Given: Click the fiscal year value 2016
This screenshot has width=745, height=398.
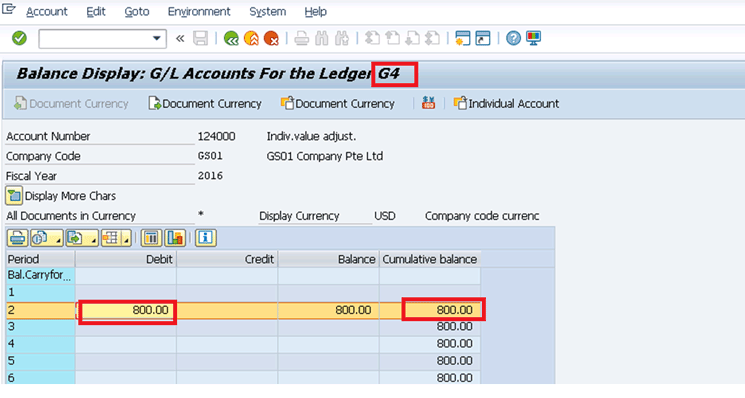Looking at the screenshot, I should pyautogui.click(x=210, y=176).
